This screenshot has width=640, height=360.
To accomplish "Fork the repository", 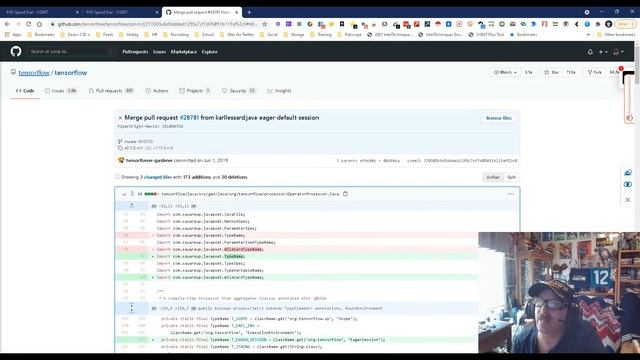I will click(x=594, y=72).
